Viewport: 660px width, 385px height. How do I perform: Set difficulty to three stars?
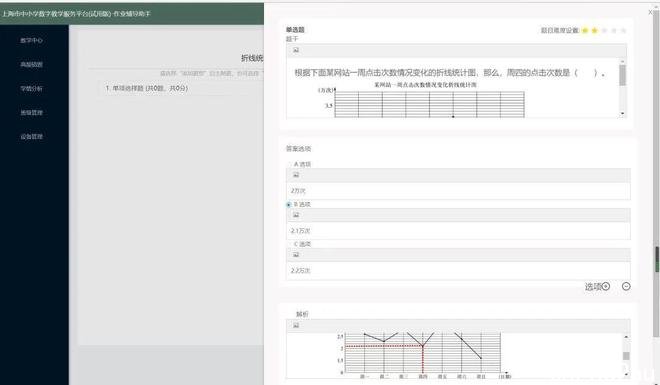click(x=604, y=30)
